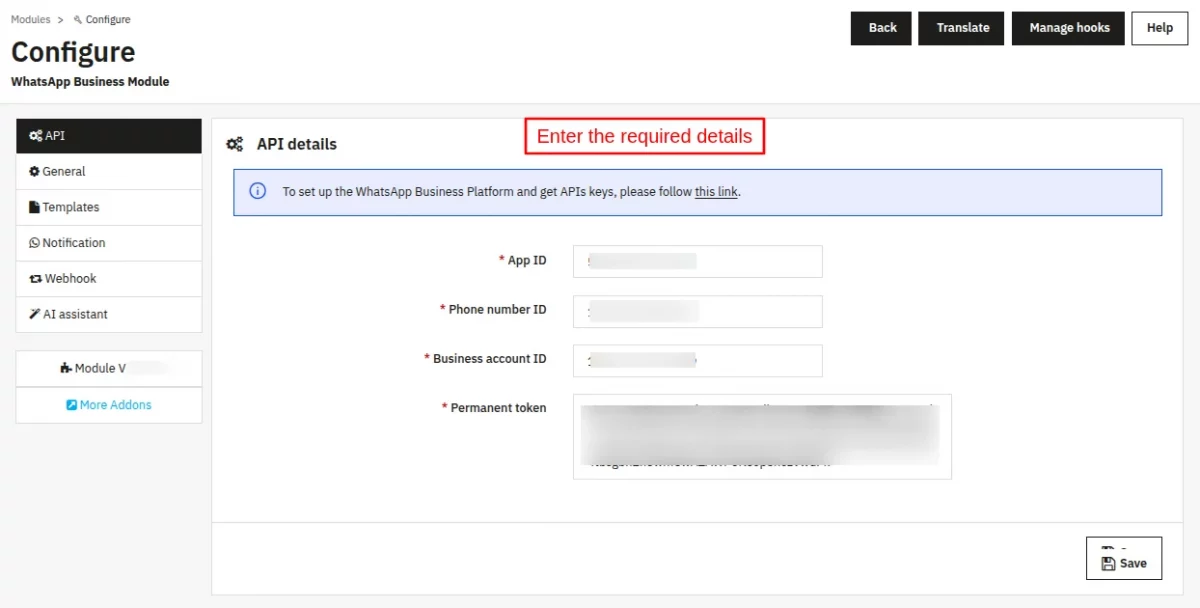Click the WhatsApp Notification icon
Screen dimensions: 1200x608
[34, 243]
